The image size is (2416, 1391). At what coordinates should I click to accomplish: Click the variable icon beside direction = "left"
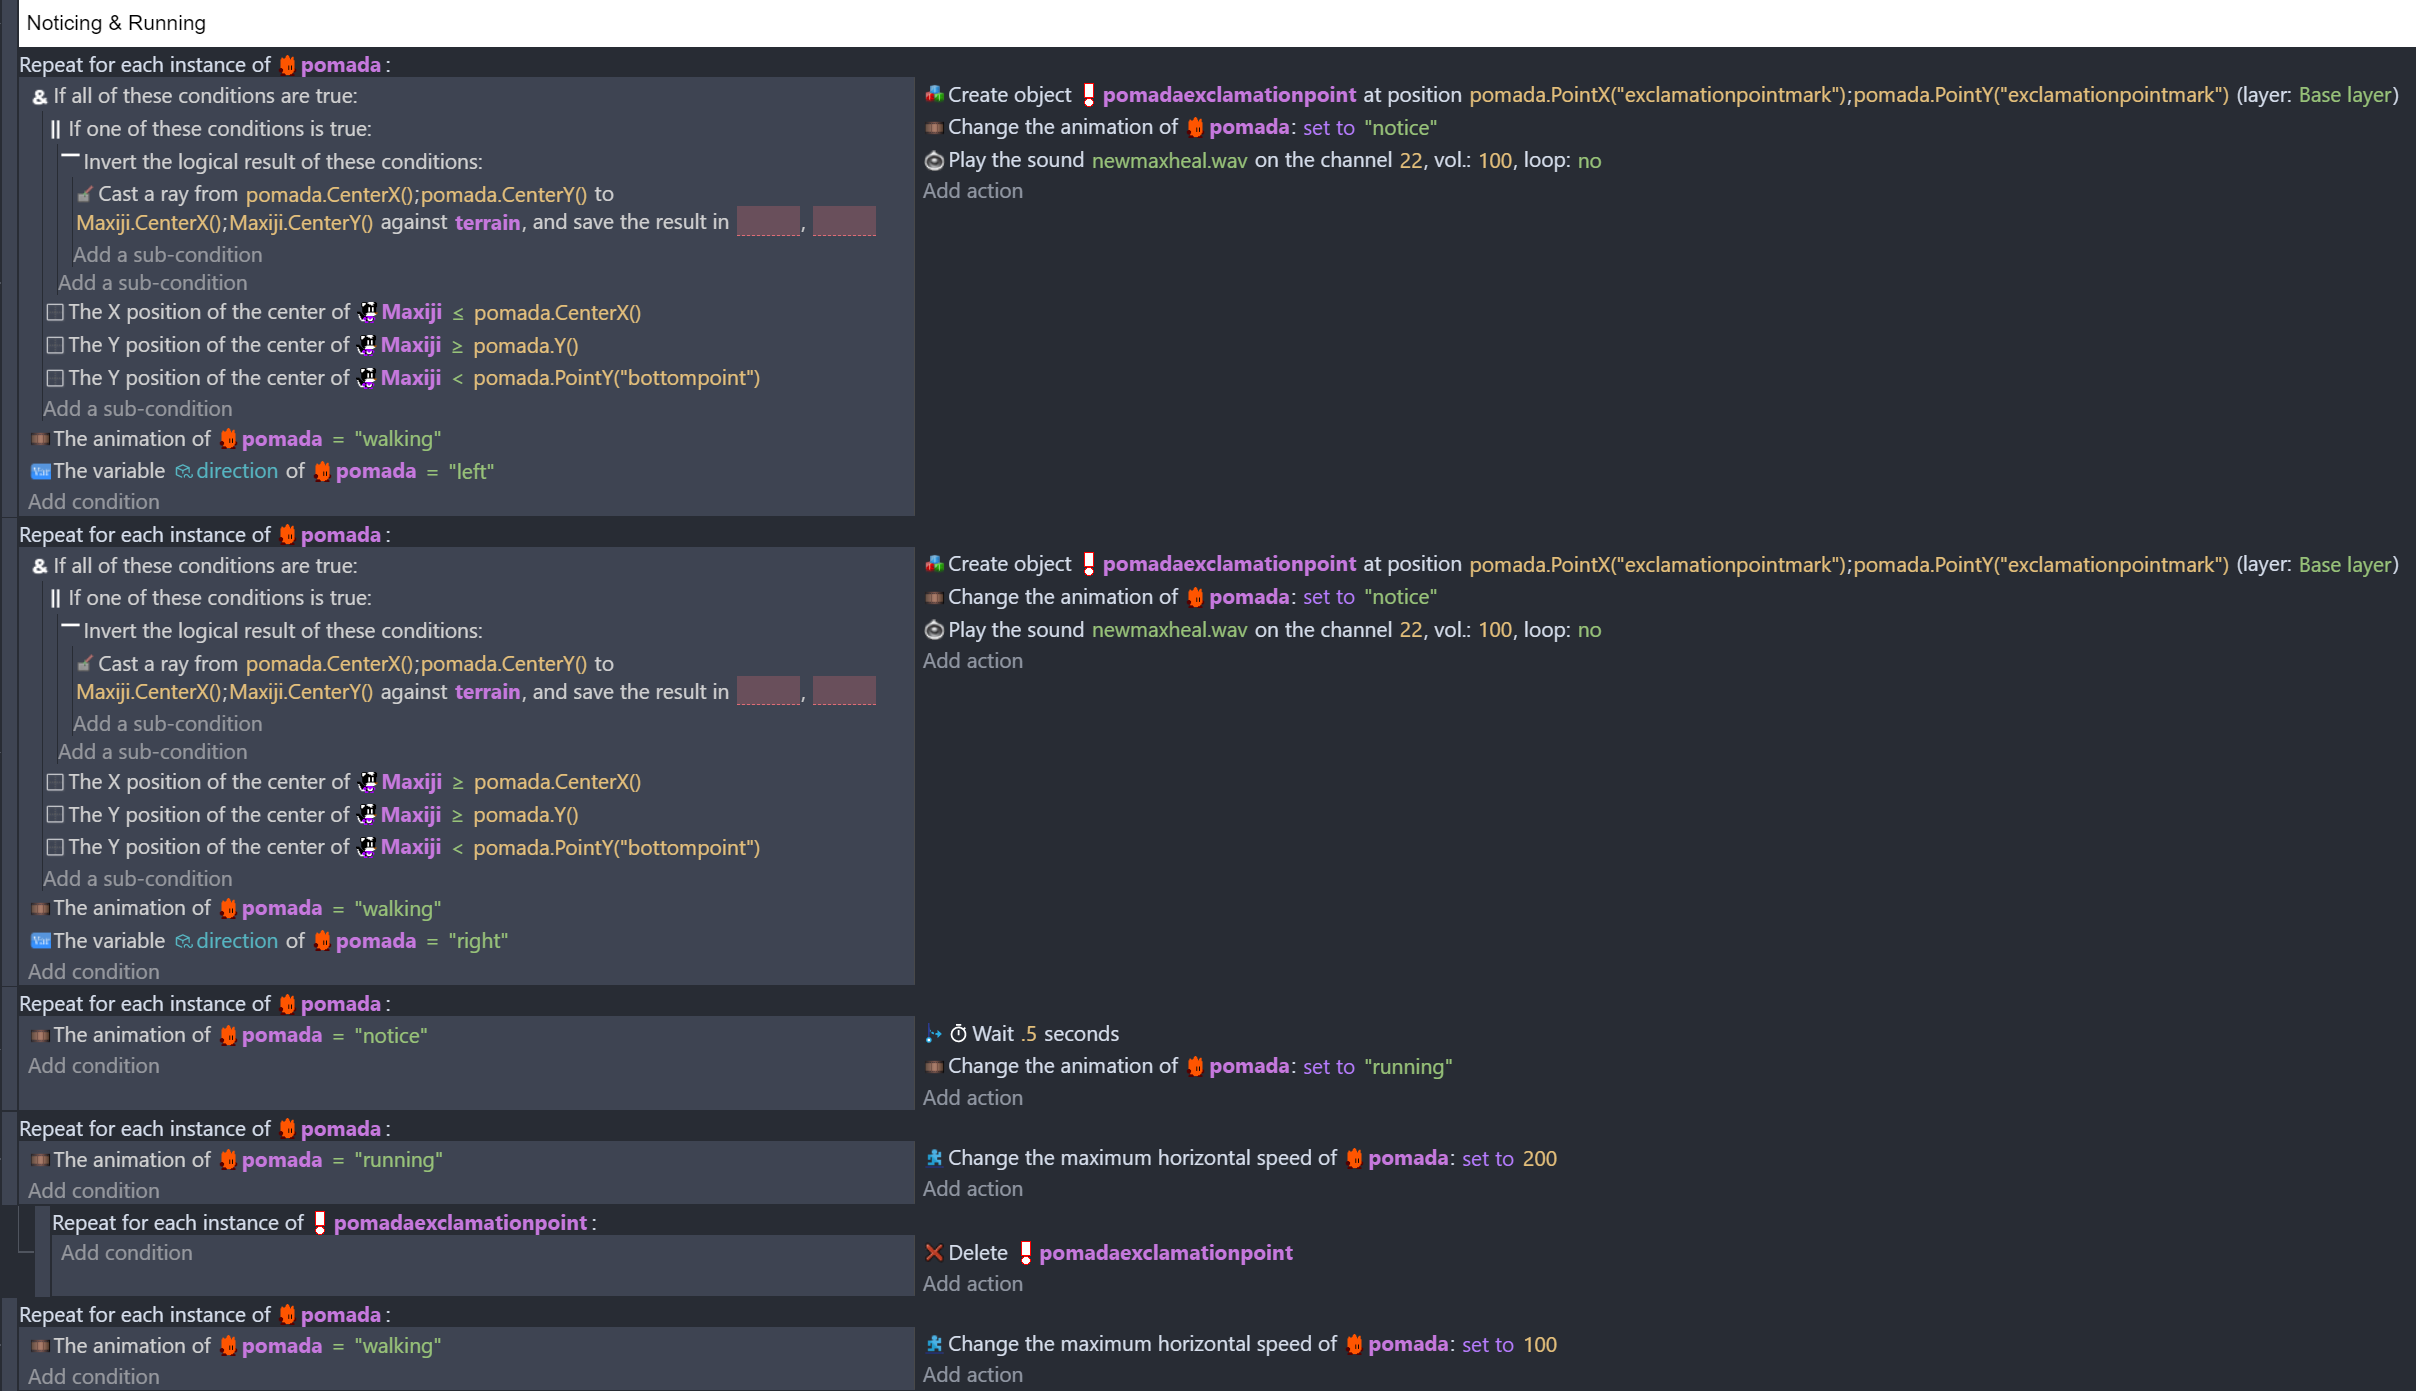(40, 471)
